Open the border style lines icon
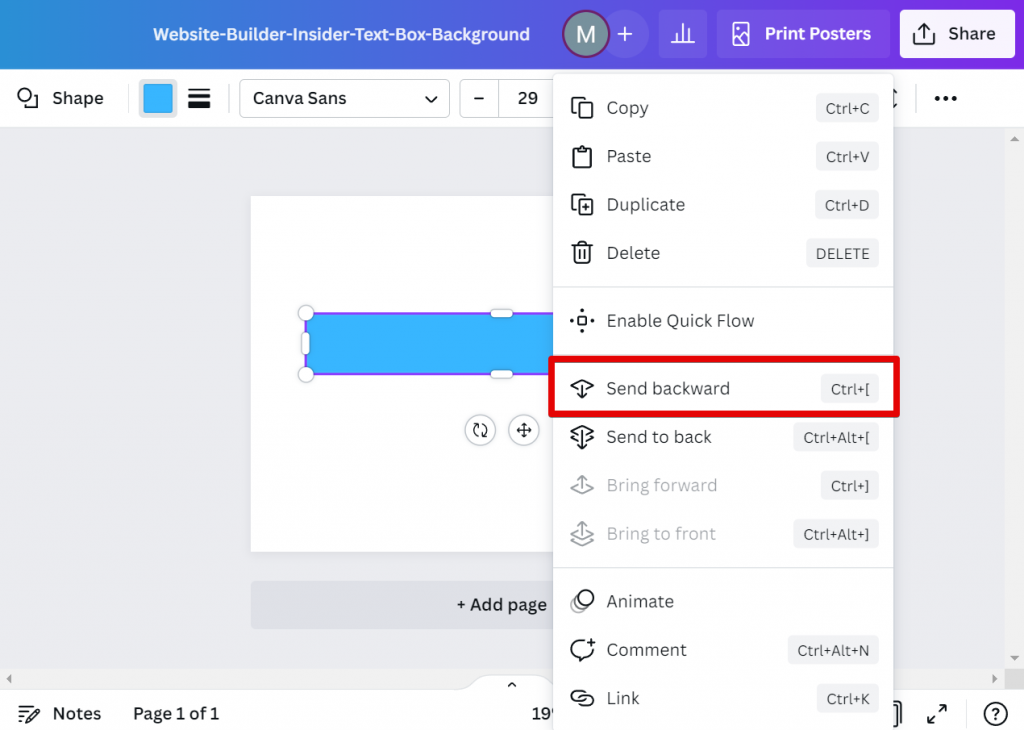The image size is (1024, 730). click(x=199, y=98)
